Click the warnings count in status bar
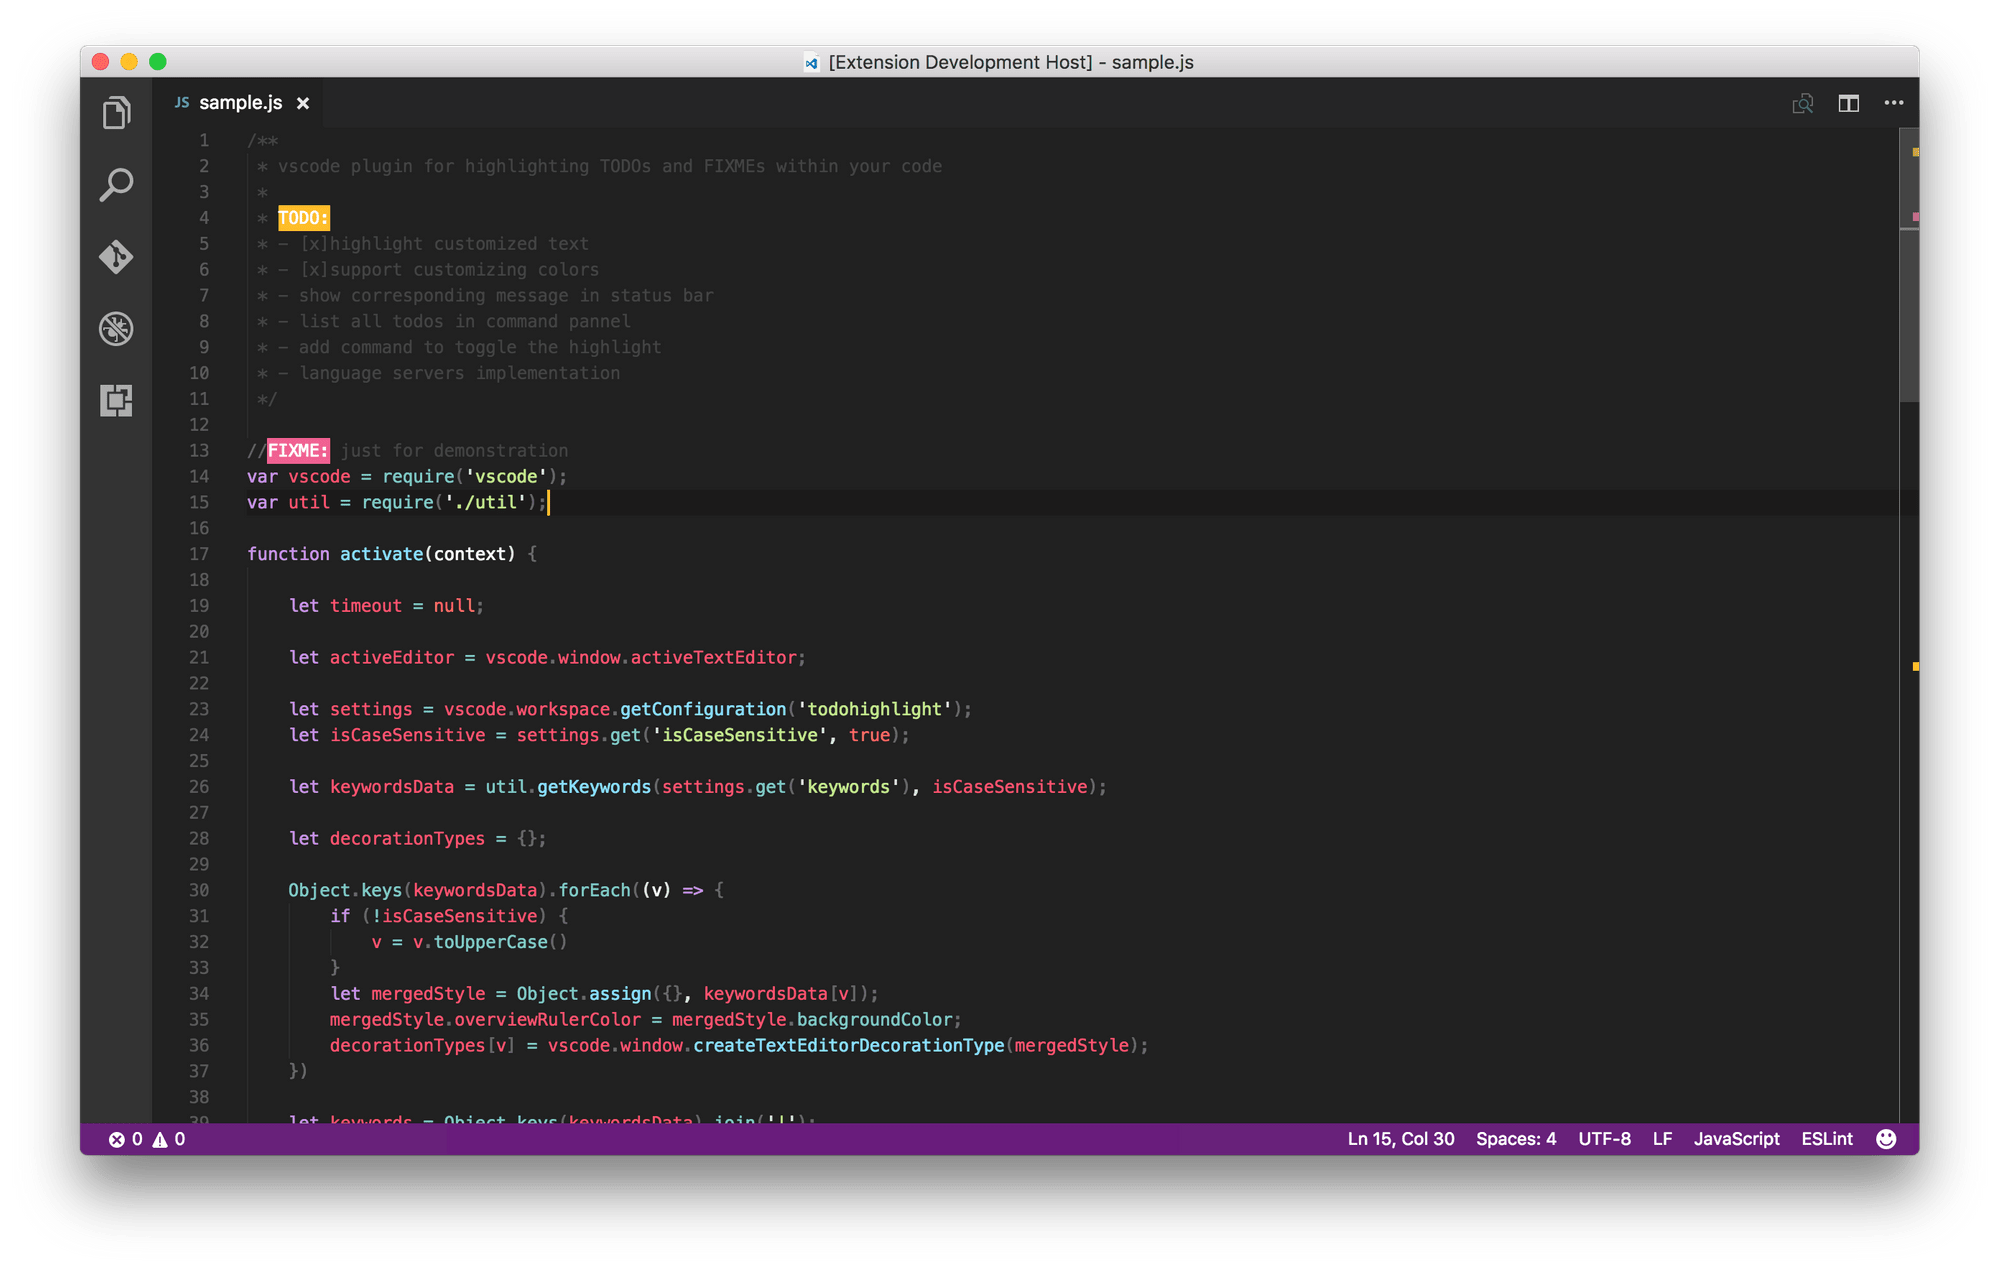 pyautogui.click(x=169, y=1139)
